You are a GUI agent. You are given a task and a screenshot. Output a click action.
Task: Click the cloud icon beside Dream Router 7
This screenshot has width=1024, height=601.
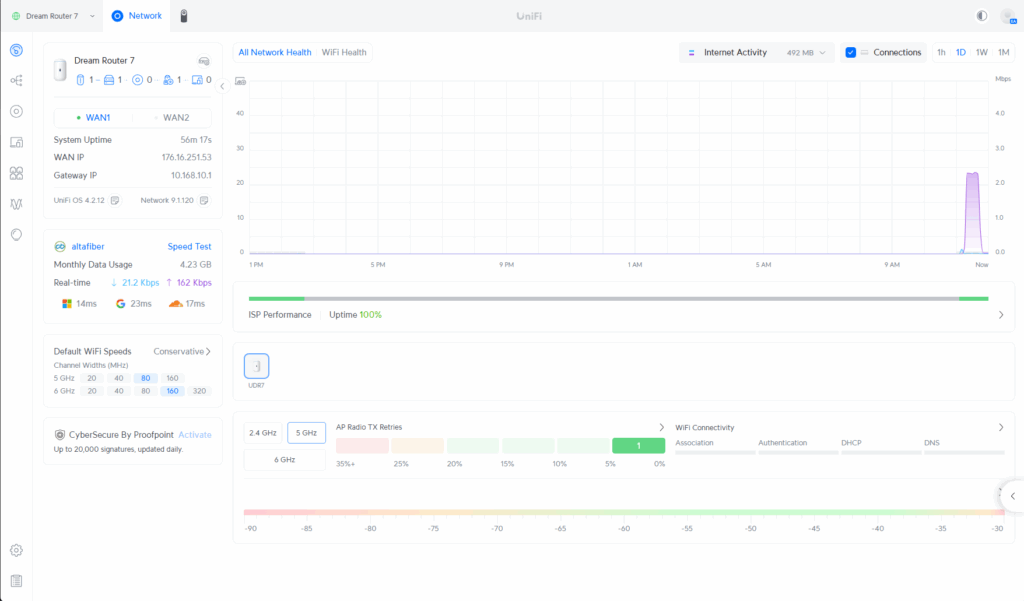pyautogui.click(x=204, y=61)
